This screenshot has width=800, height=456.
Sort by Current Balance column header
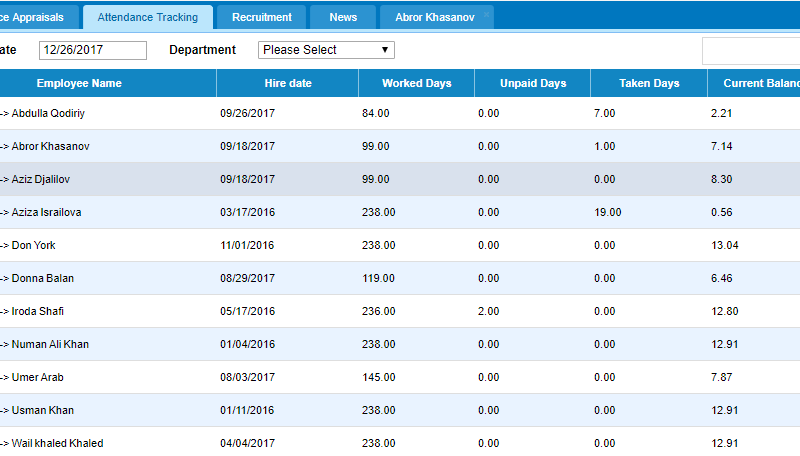click(754, 83)
